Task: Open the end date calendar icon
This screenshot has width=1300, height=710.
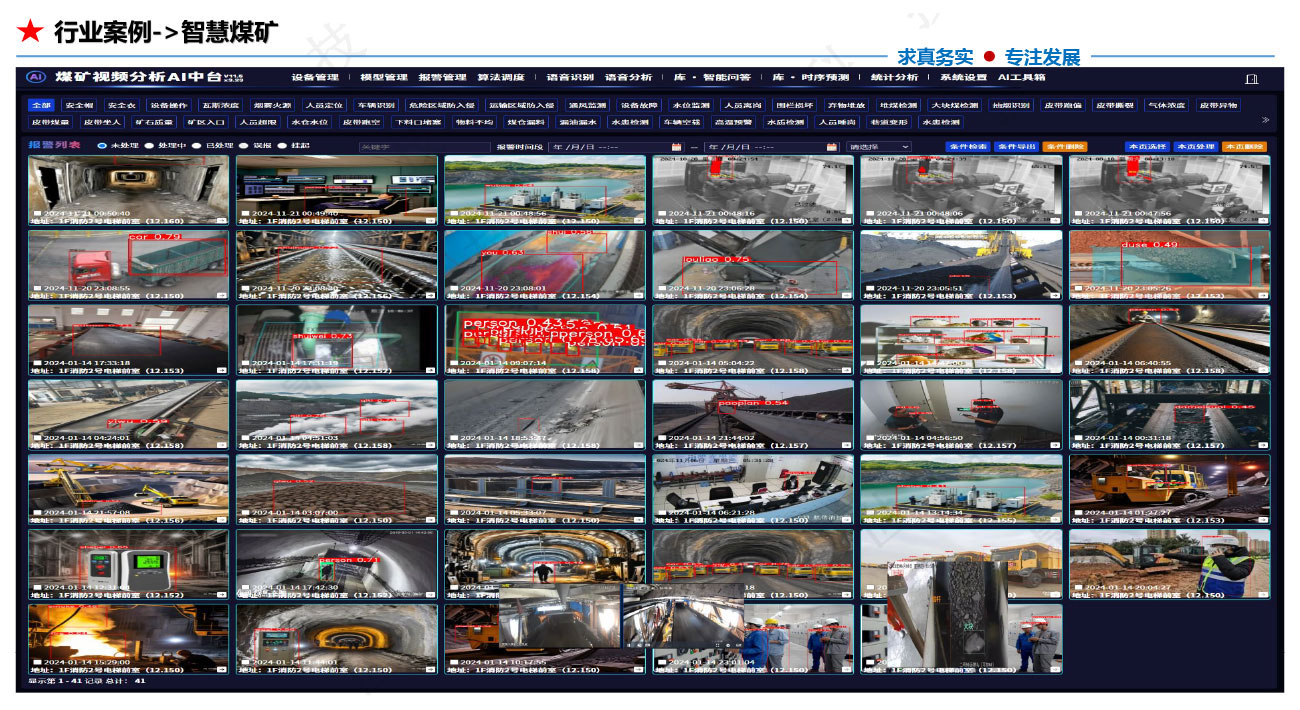Action: click(831, 147)
